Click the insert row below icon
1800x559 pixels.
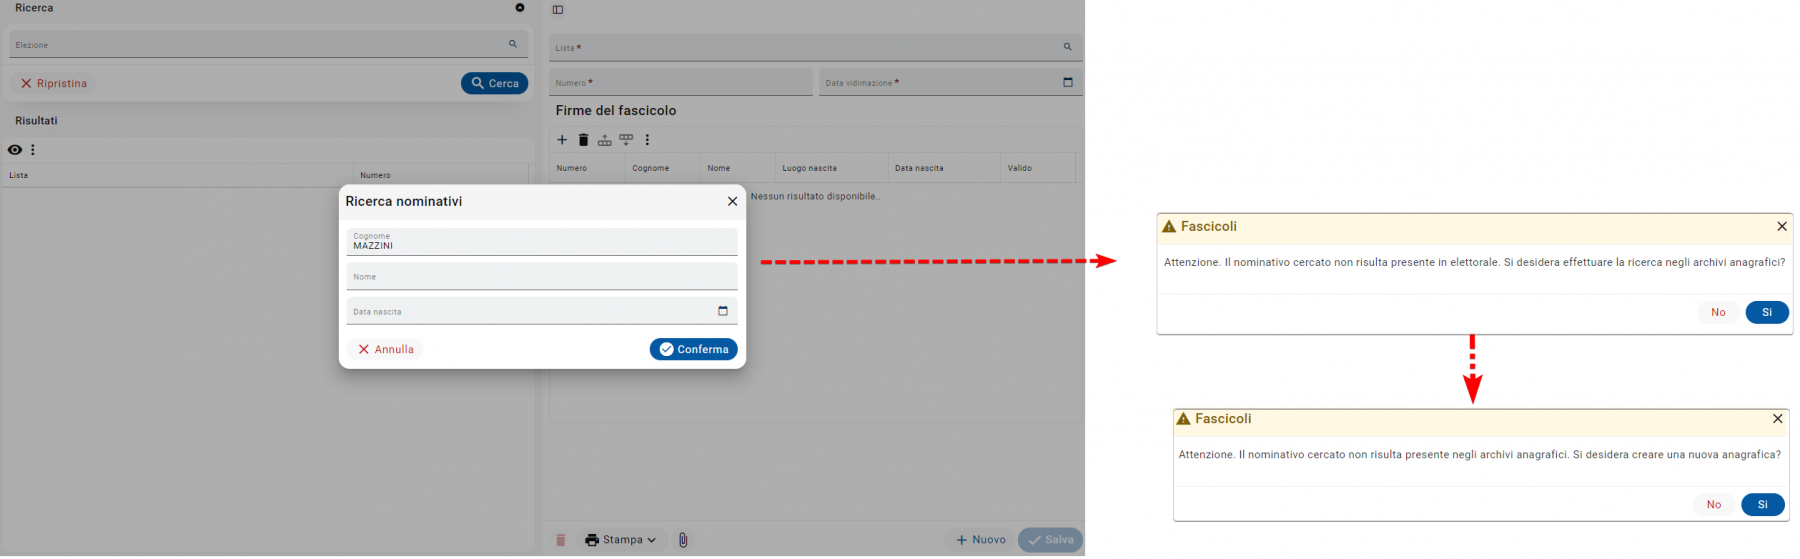(626, 140)
